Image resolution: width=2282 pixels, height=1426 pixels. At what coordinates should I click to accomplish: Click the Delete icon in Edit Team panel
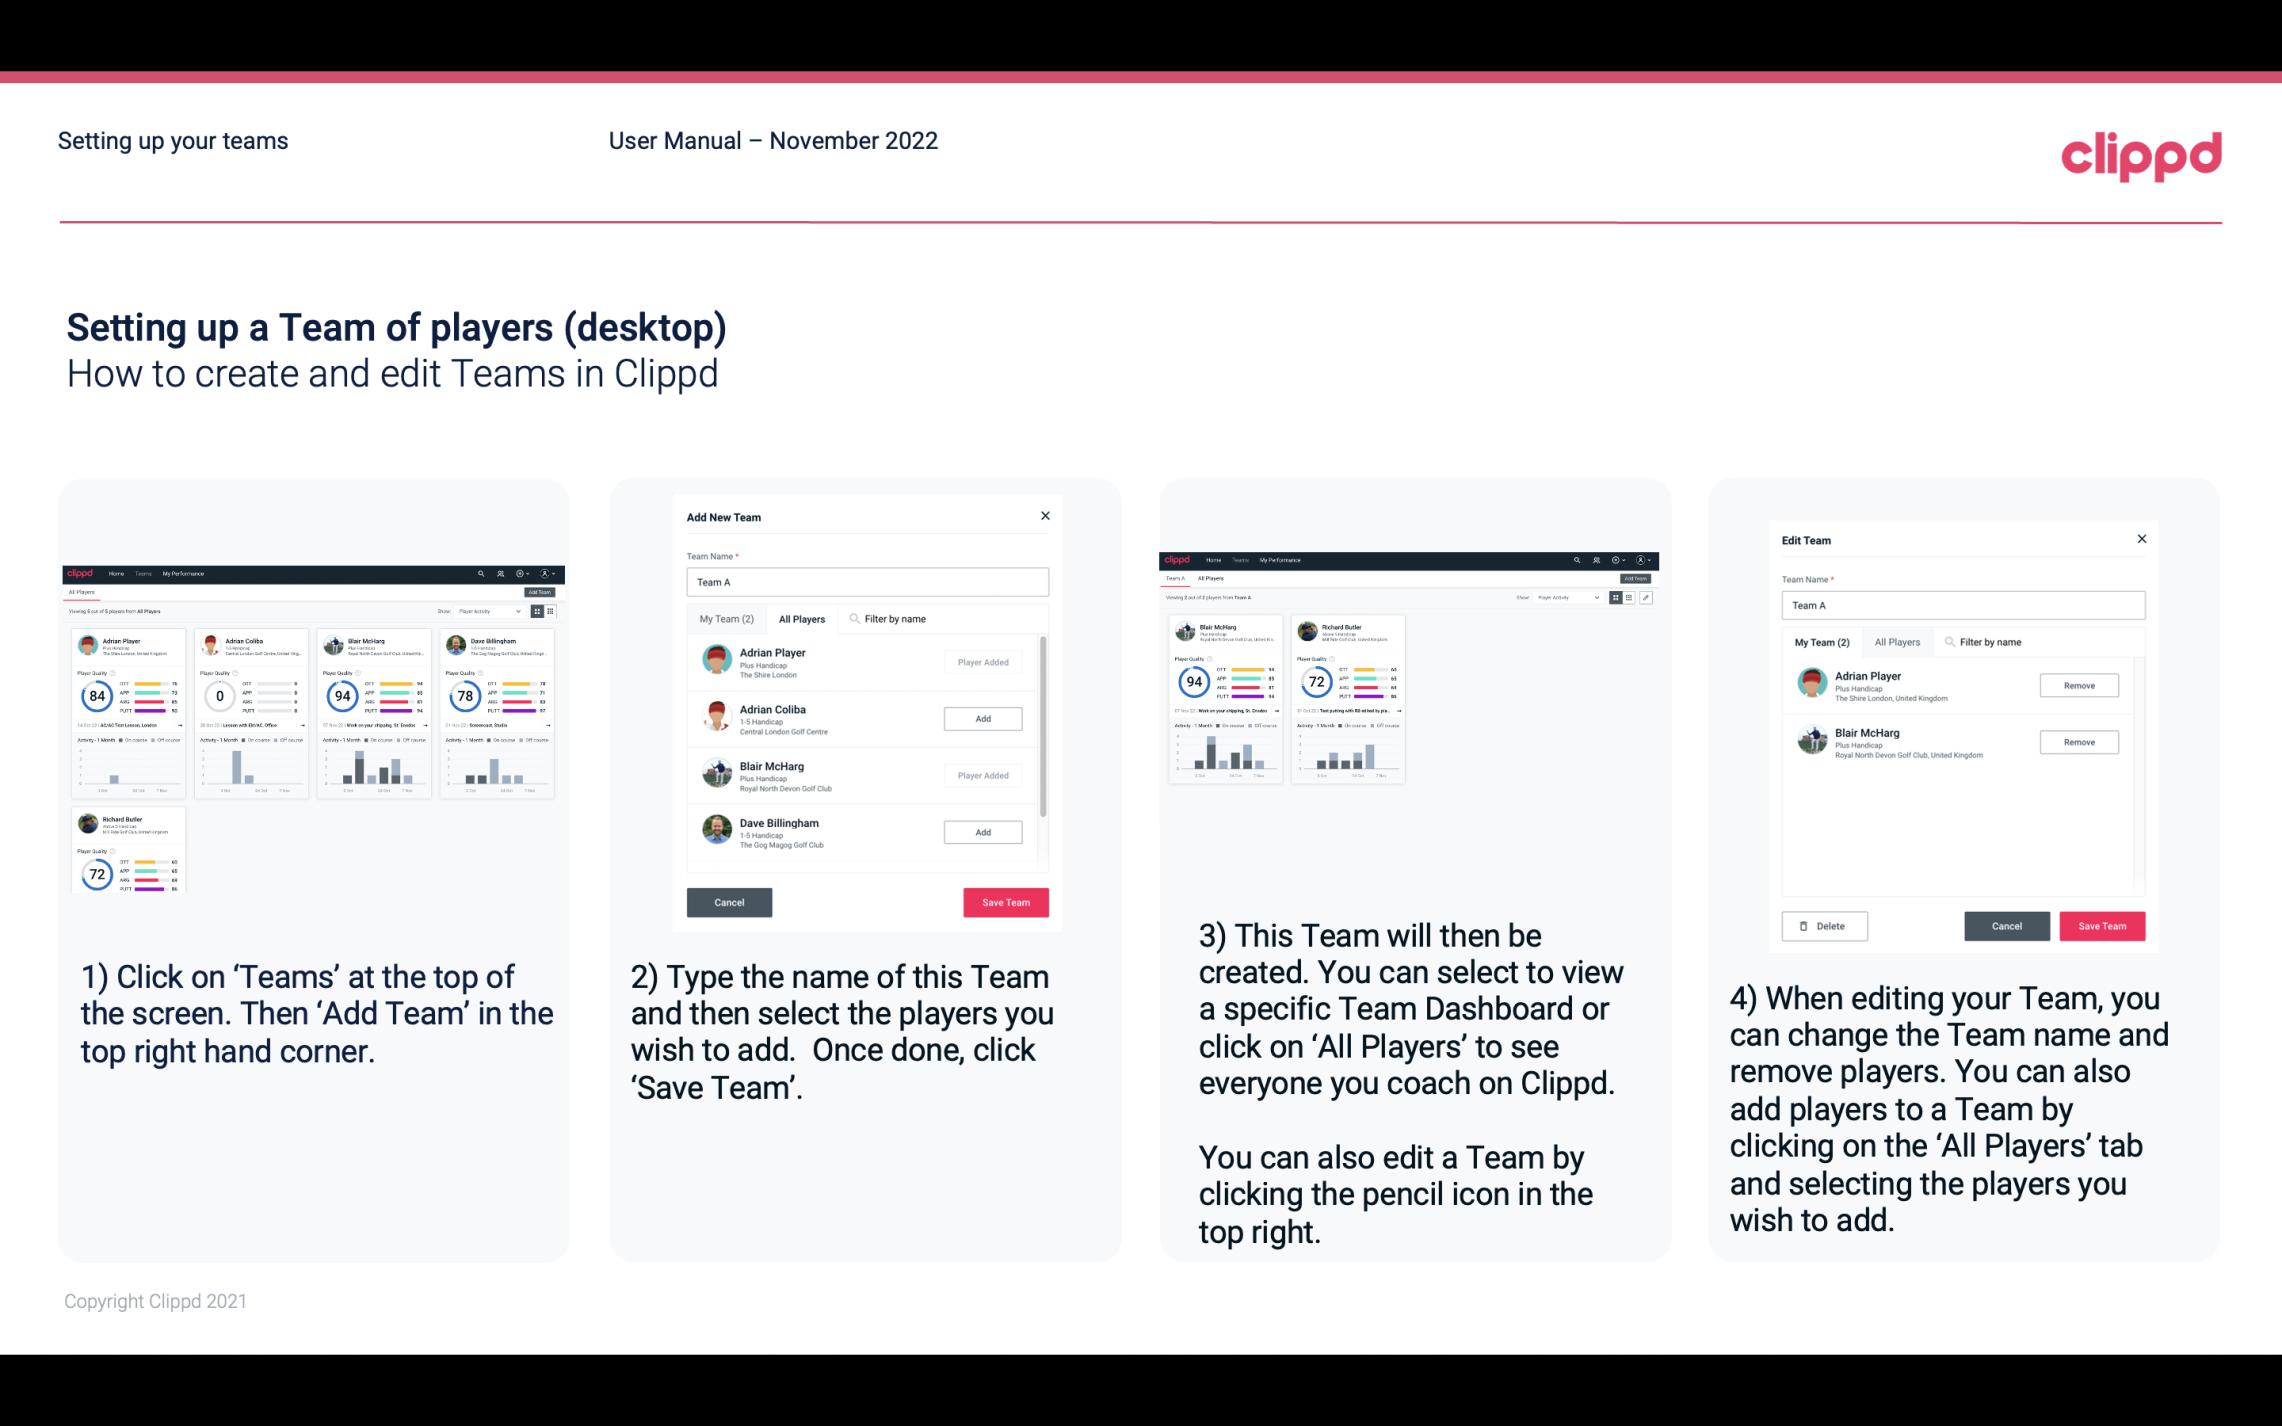(1820, 925)
